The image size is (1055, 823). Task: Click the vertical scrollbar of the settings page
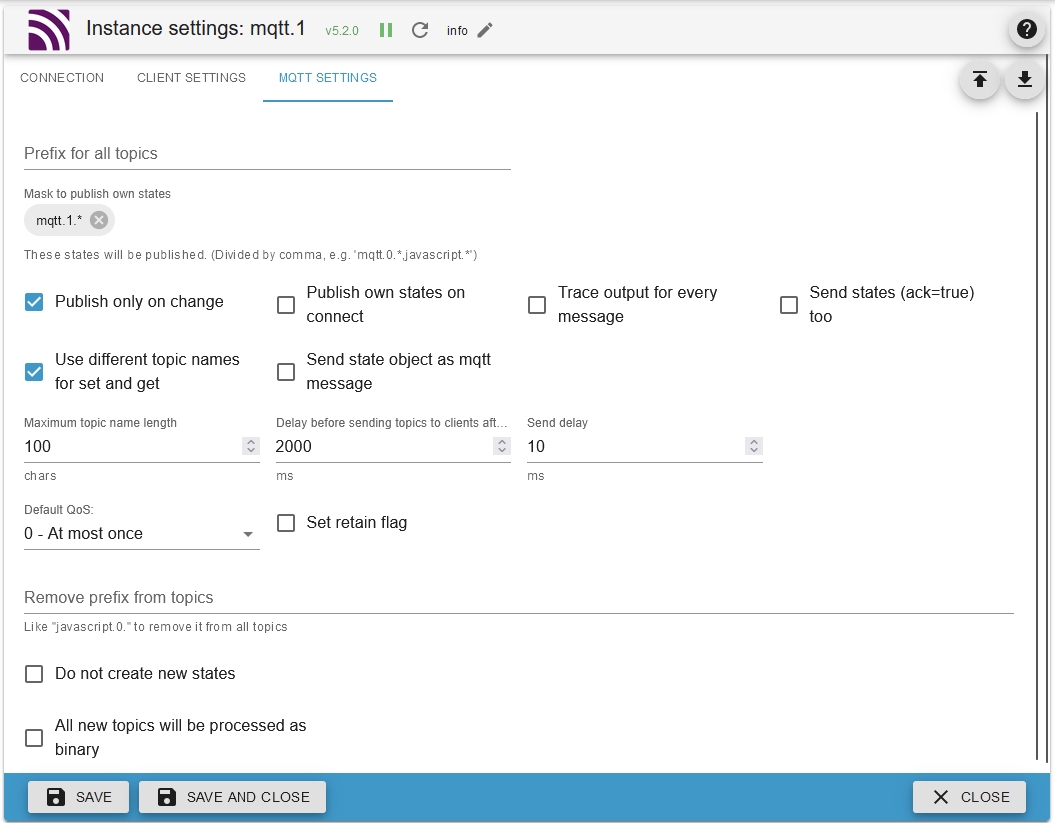click(x=1038, y=436)
